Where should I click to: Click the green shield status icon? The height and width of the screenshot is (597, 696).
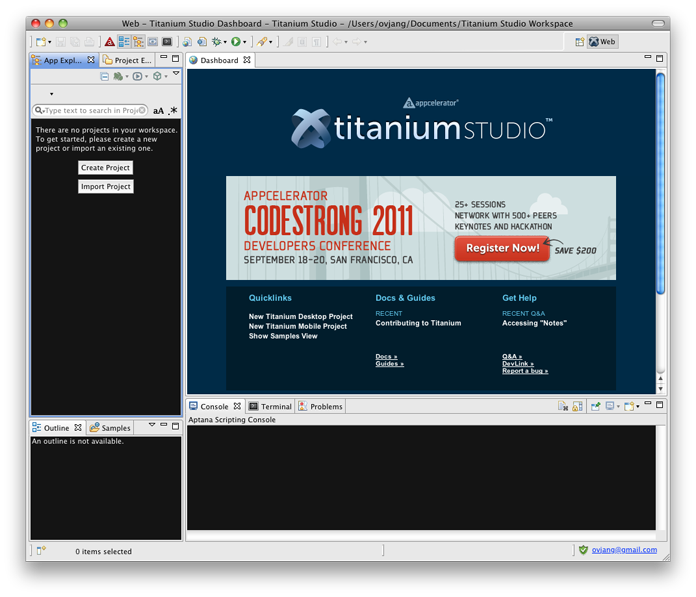tap(583, 550)
